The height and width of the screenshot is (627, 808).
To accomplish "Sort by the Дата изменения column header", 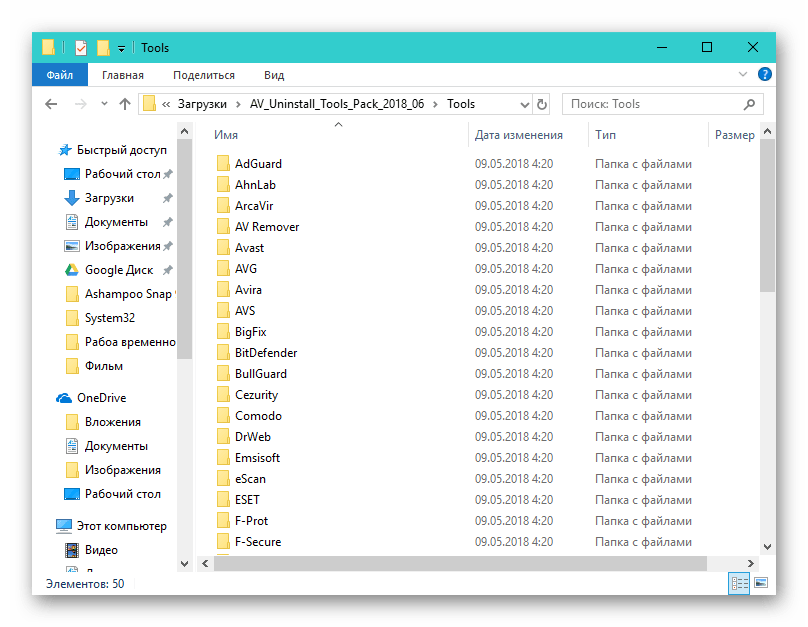I will pos(518,135).
